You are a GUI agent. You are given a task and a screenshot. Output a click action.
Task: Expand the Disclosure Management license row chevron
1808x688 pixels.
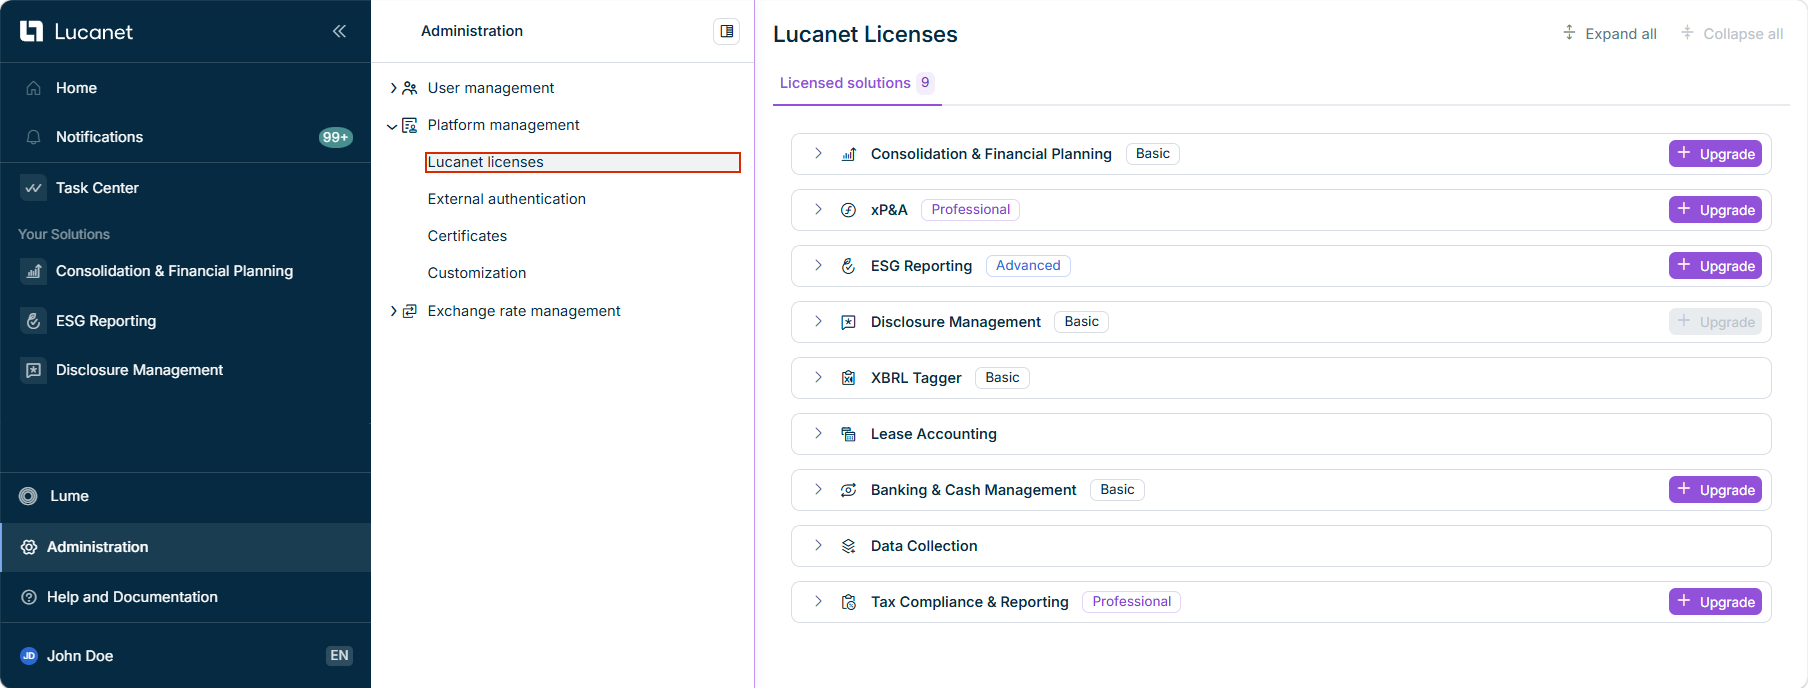click(818, 321)
